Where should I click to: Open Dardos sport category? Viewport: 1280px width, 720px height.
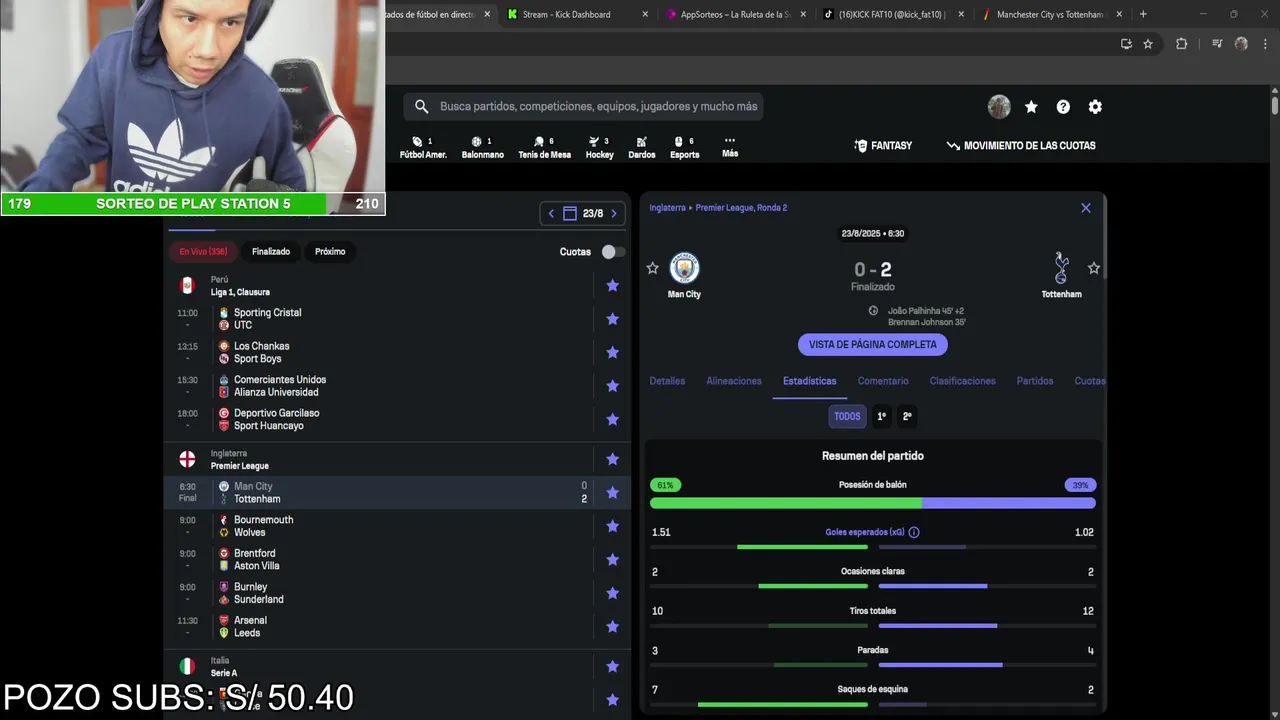pos(641,147)
